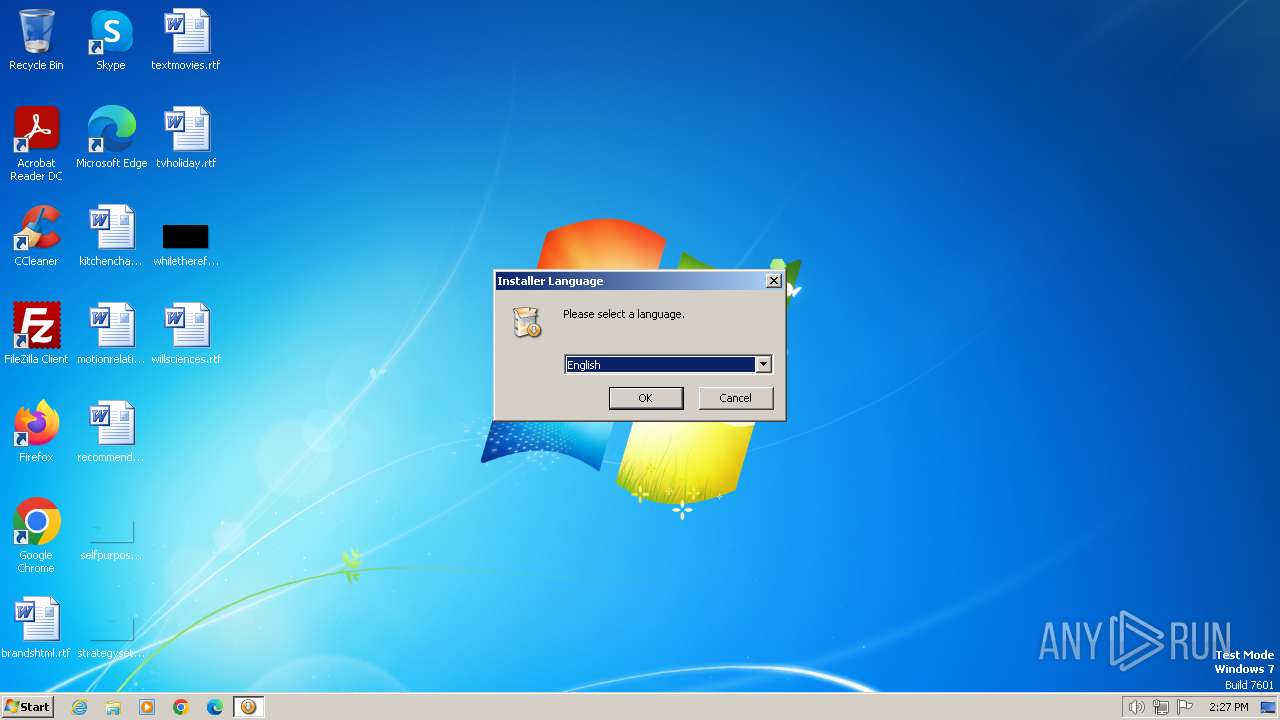This screenshot has height=720, width=1280.
Task: Click Show desktop button in taskbar corner
Action: coord(1269,707)
